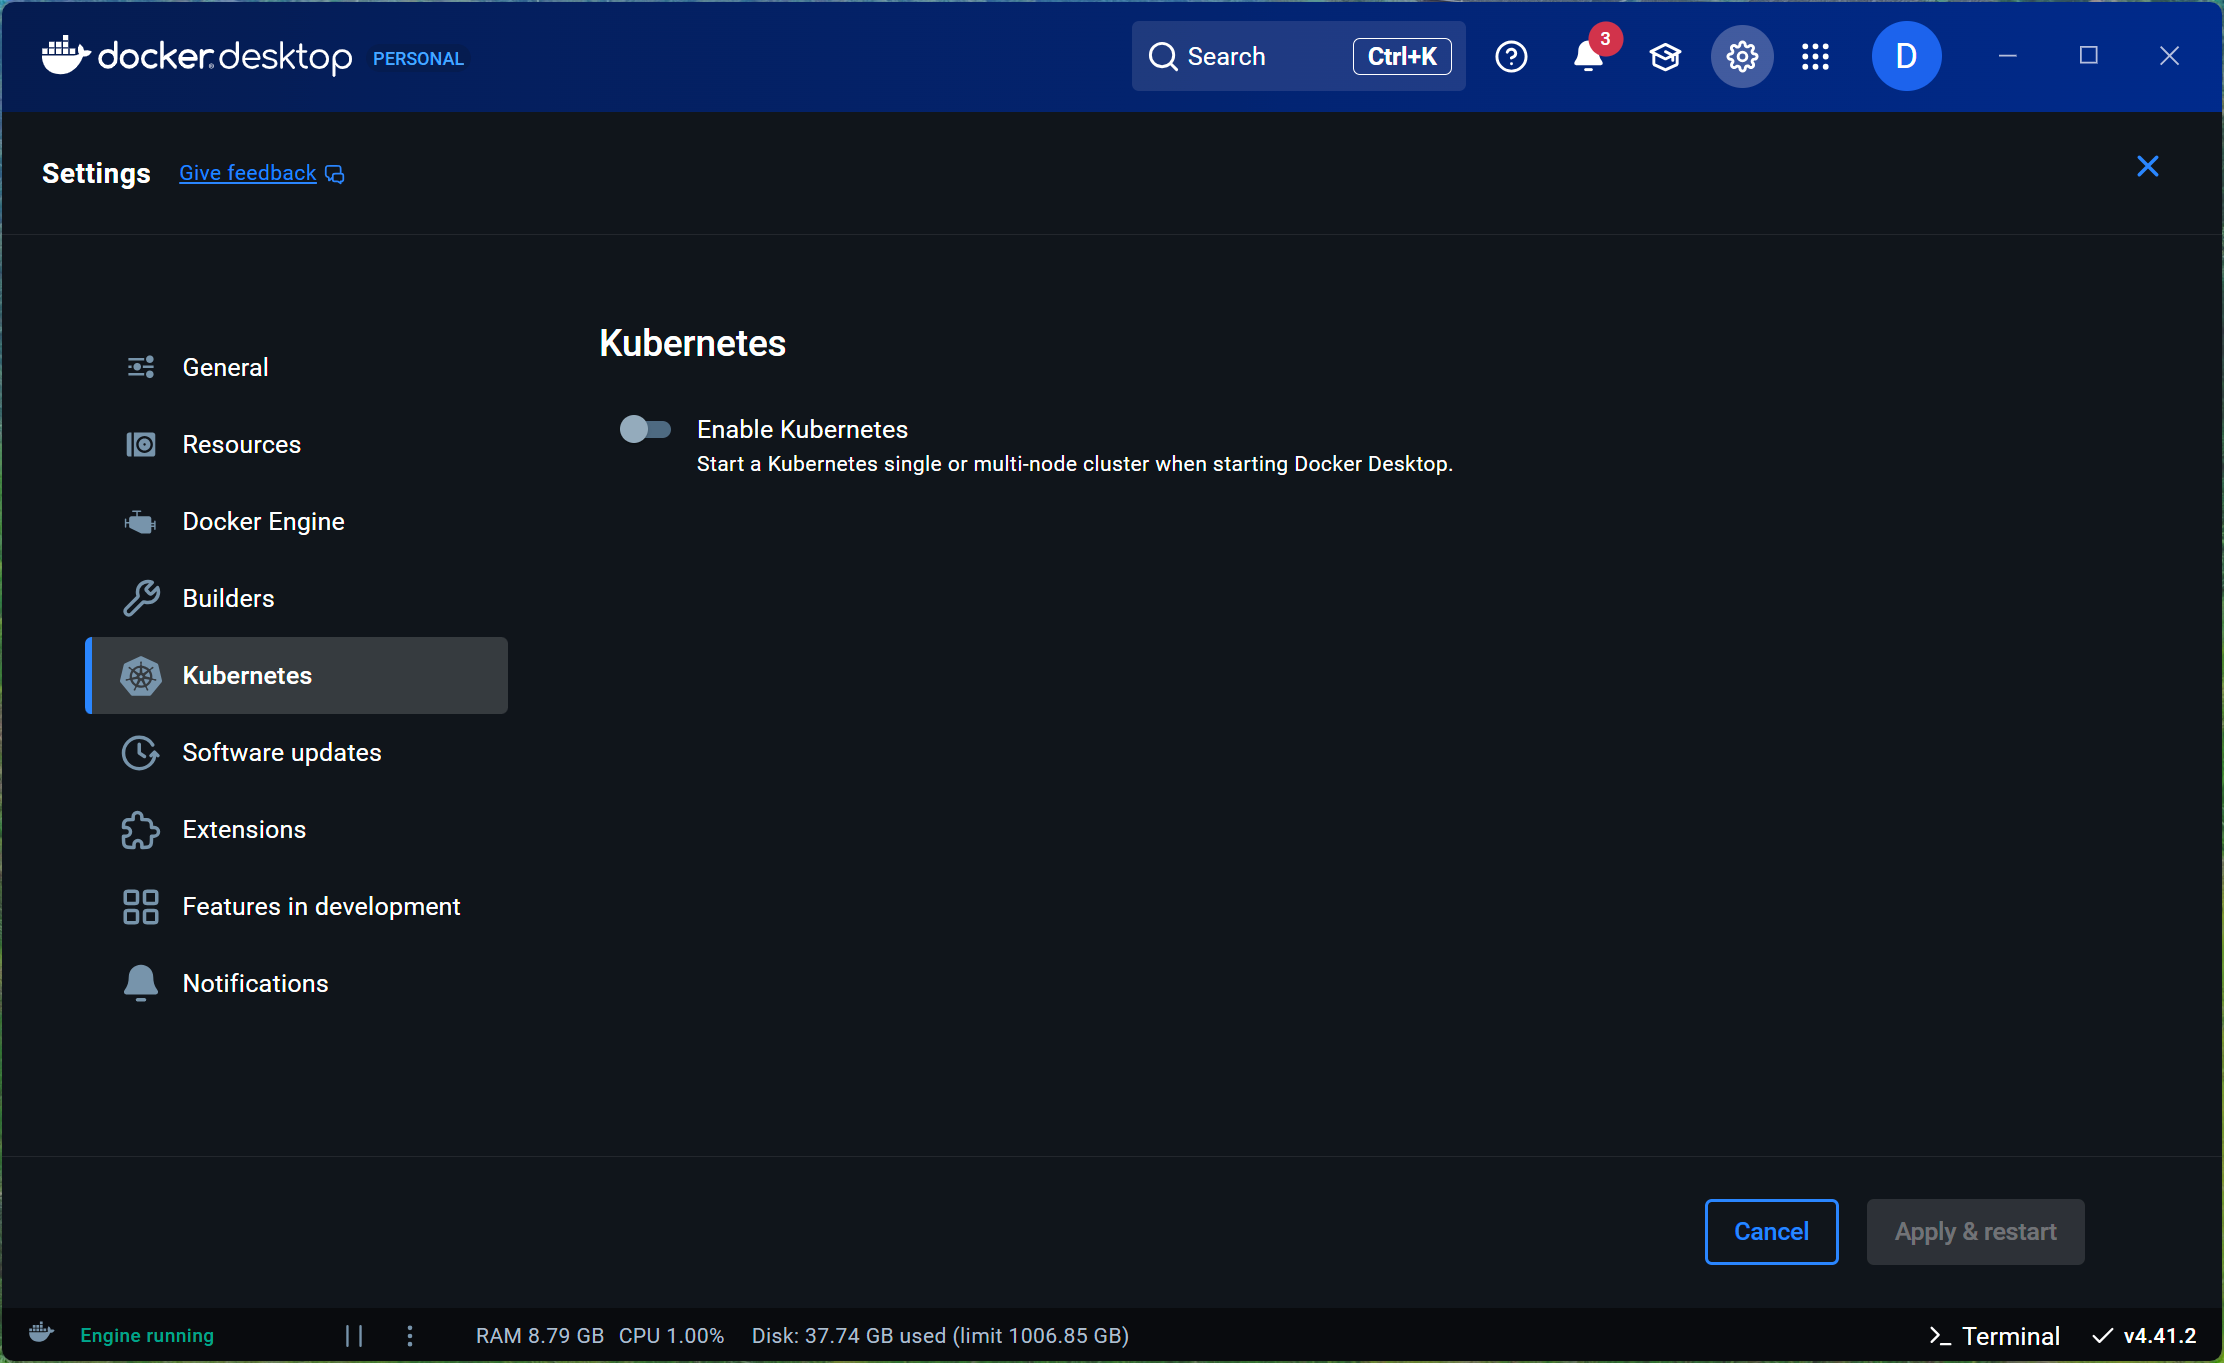Maximize the Docker Desktop window
Screen dimensions: 2224x1363
pyautogui.click(x=2088, y=56)
